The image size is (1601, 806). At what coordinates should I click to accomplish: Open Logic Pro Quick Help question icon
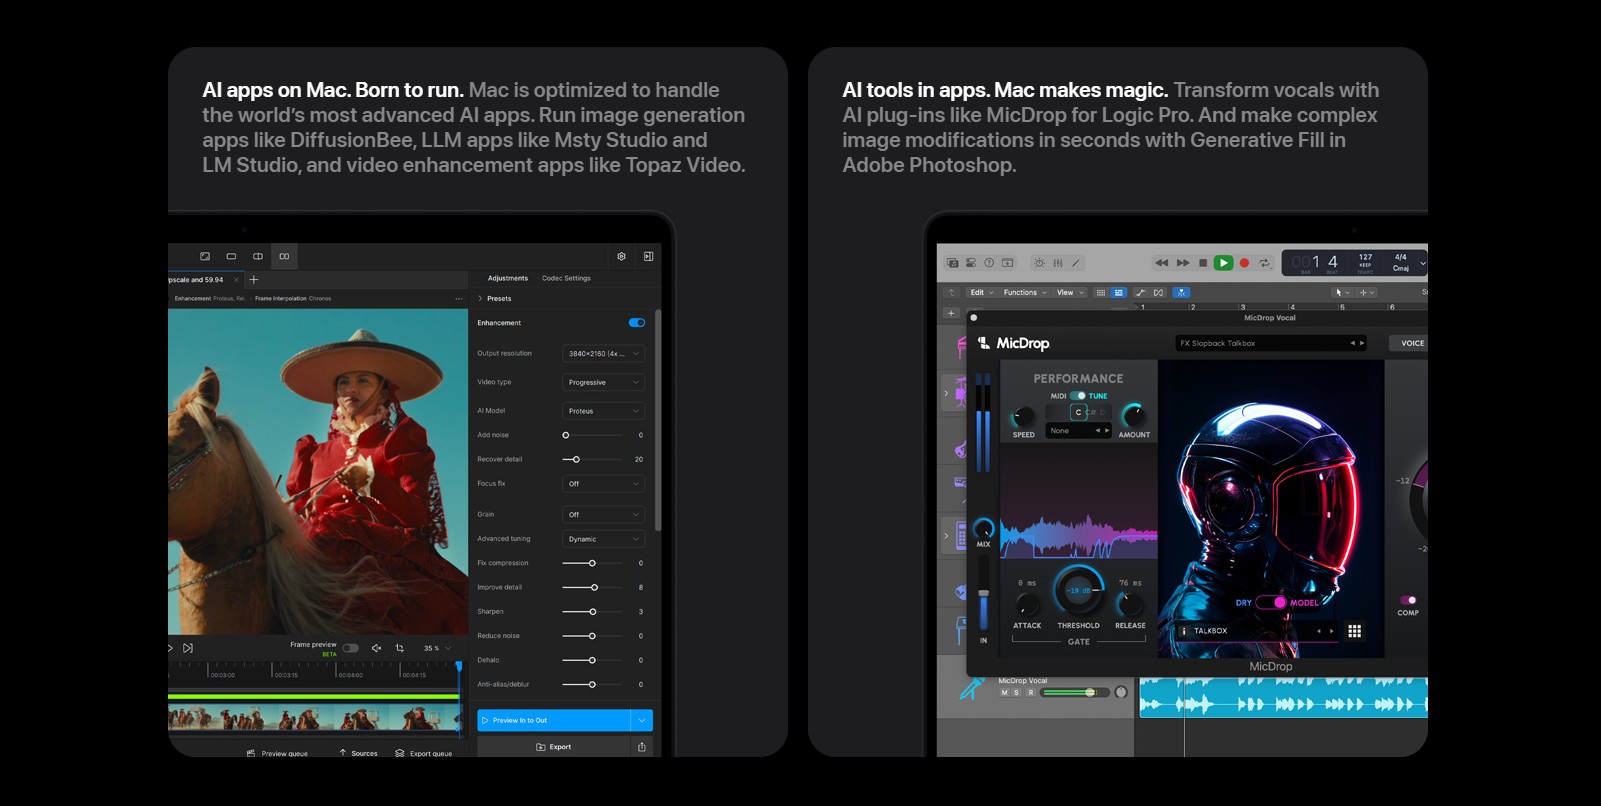tap(989, 263)
